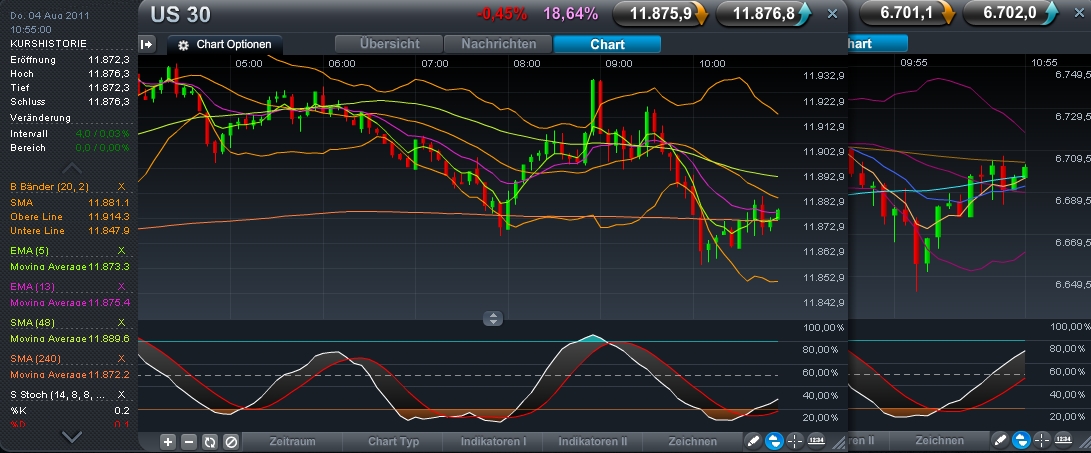Image resolution: width=1091 pixels, height=453 pixels.
Task: Open Zeichnen menu in right chart window
Action: click(939, 440)
